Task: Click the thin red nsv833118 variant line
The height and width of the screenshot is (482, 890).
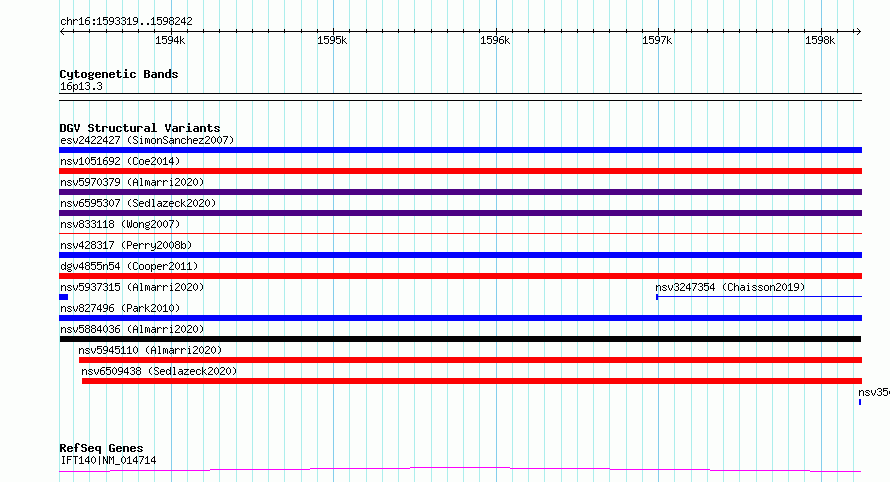Action: (x=460, y=233)
